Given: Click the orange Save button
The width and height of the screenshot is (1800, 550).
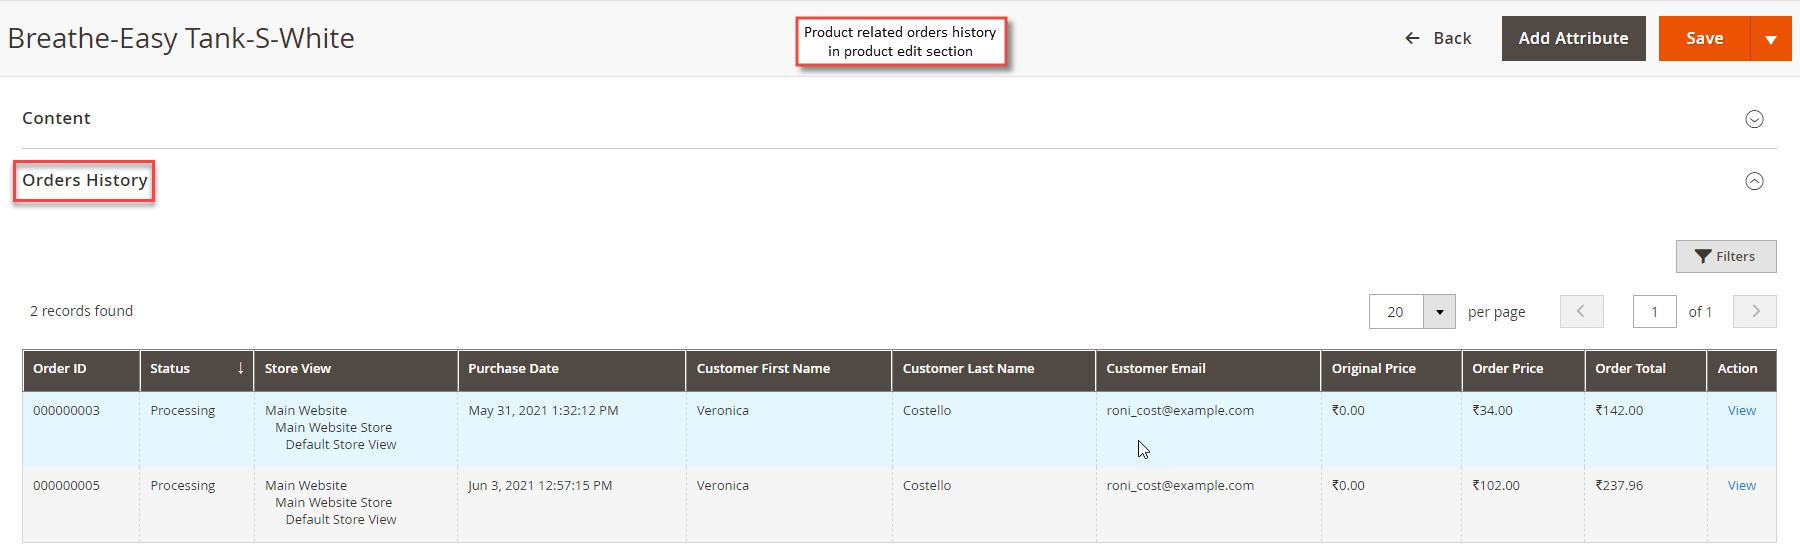Looking at the screenshot, I should point(1704,38).
